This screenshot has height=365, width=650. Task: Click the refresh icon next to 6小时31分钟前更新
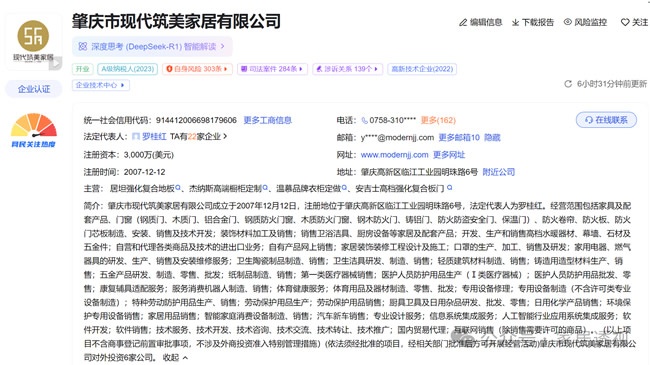tap(568, 84)
